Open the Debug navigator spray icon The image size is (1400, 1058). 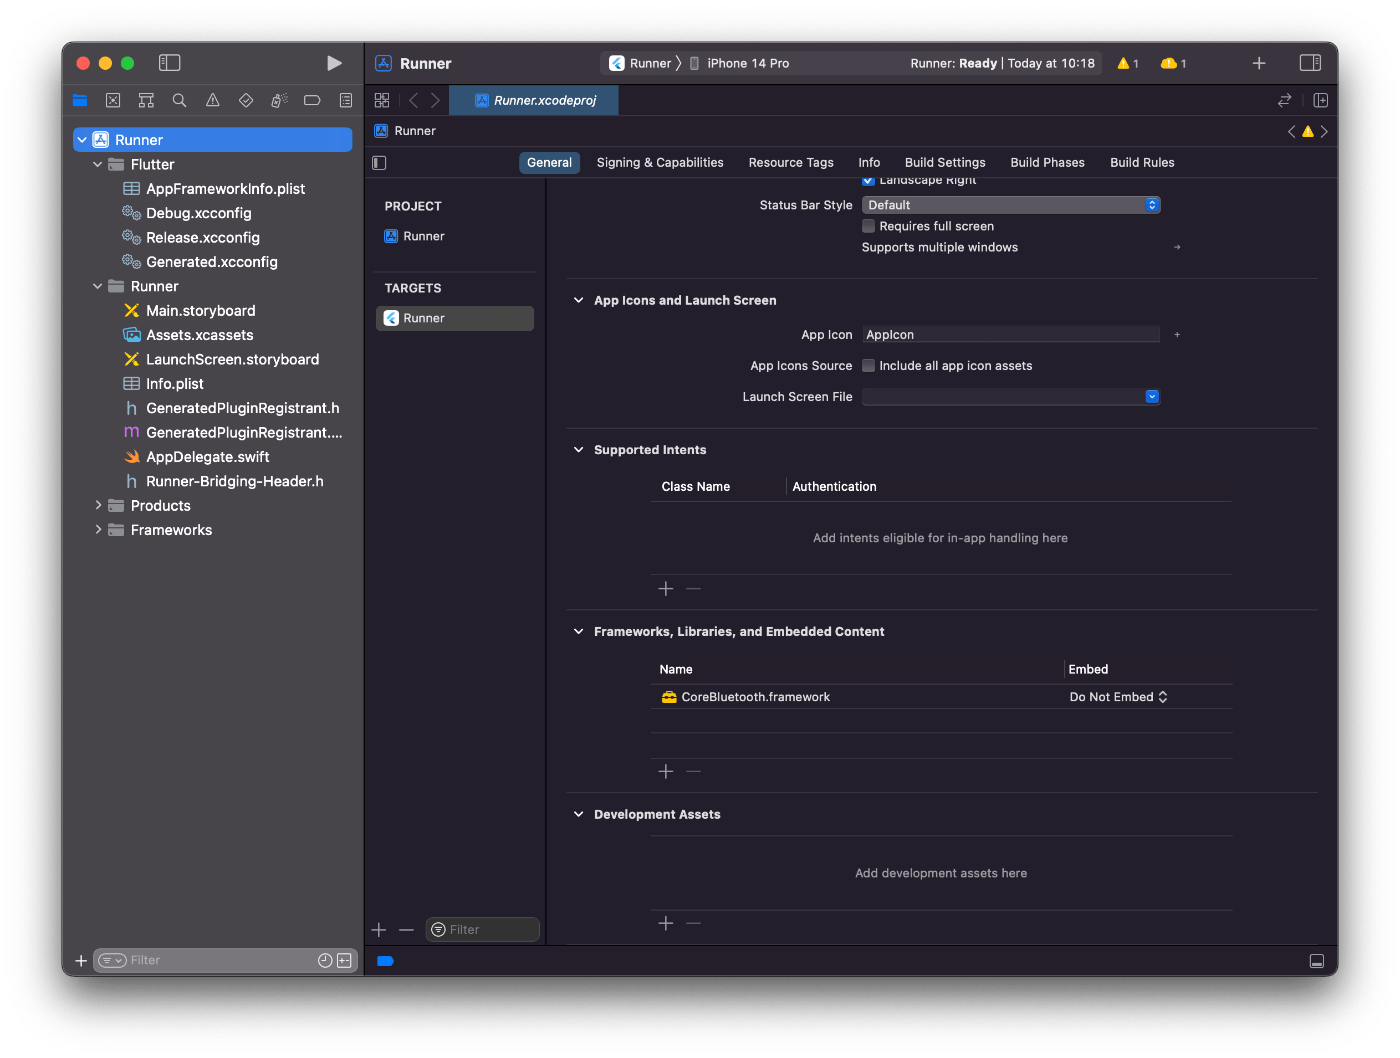[279, 100]
